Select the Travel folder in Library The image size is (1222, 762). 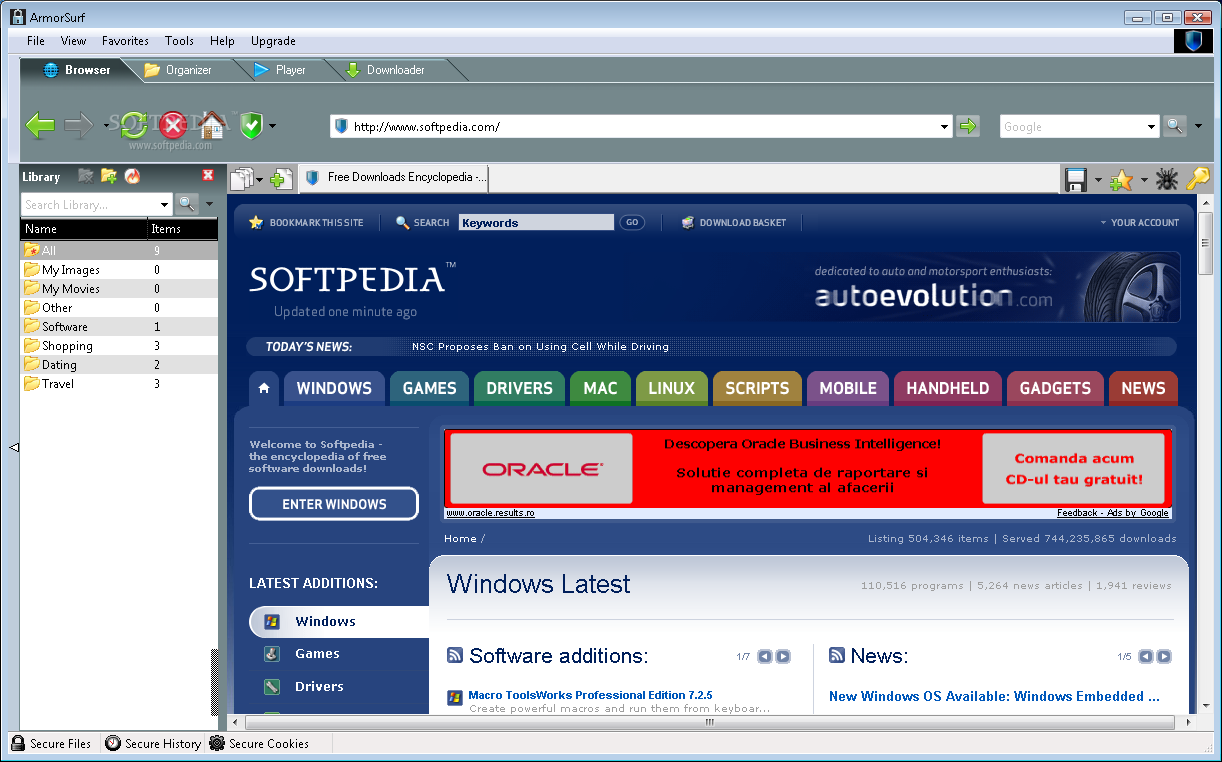pyautogui.click(x=119, y=384)
